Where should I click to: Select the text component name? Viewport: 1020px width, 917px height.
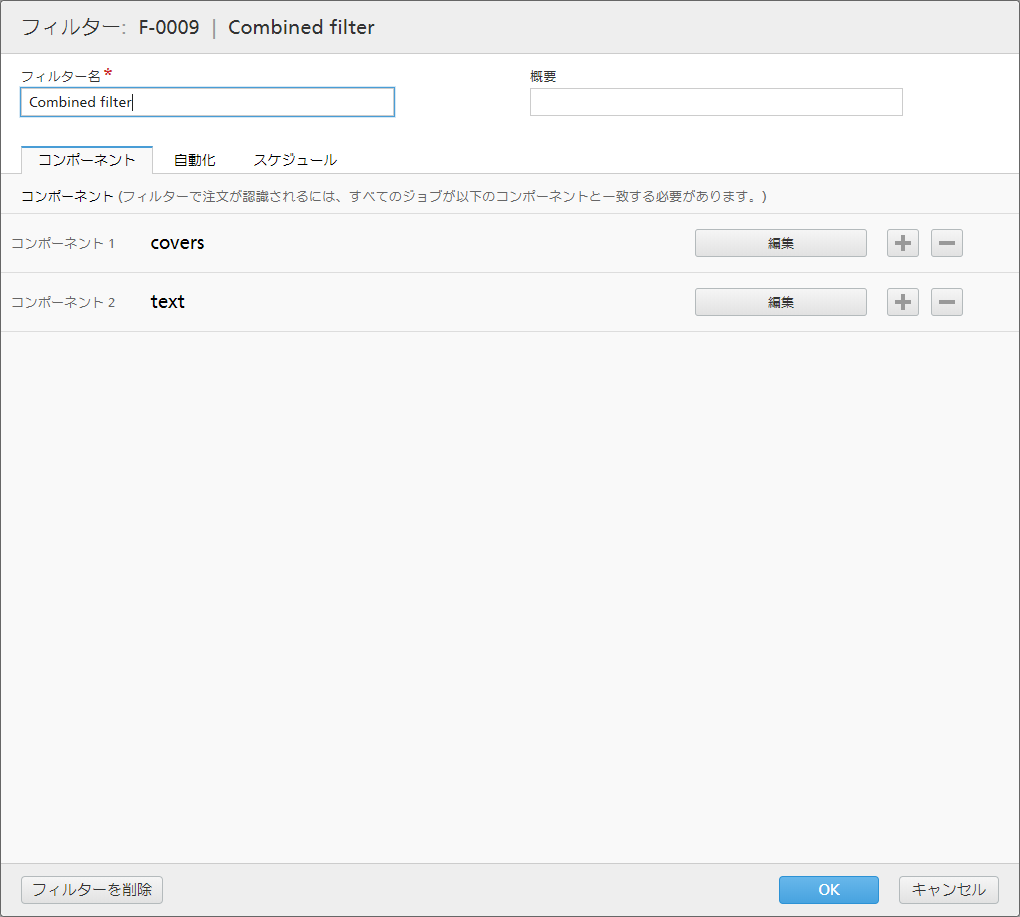pos(168,302)
